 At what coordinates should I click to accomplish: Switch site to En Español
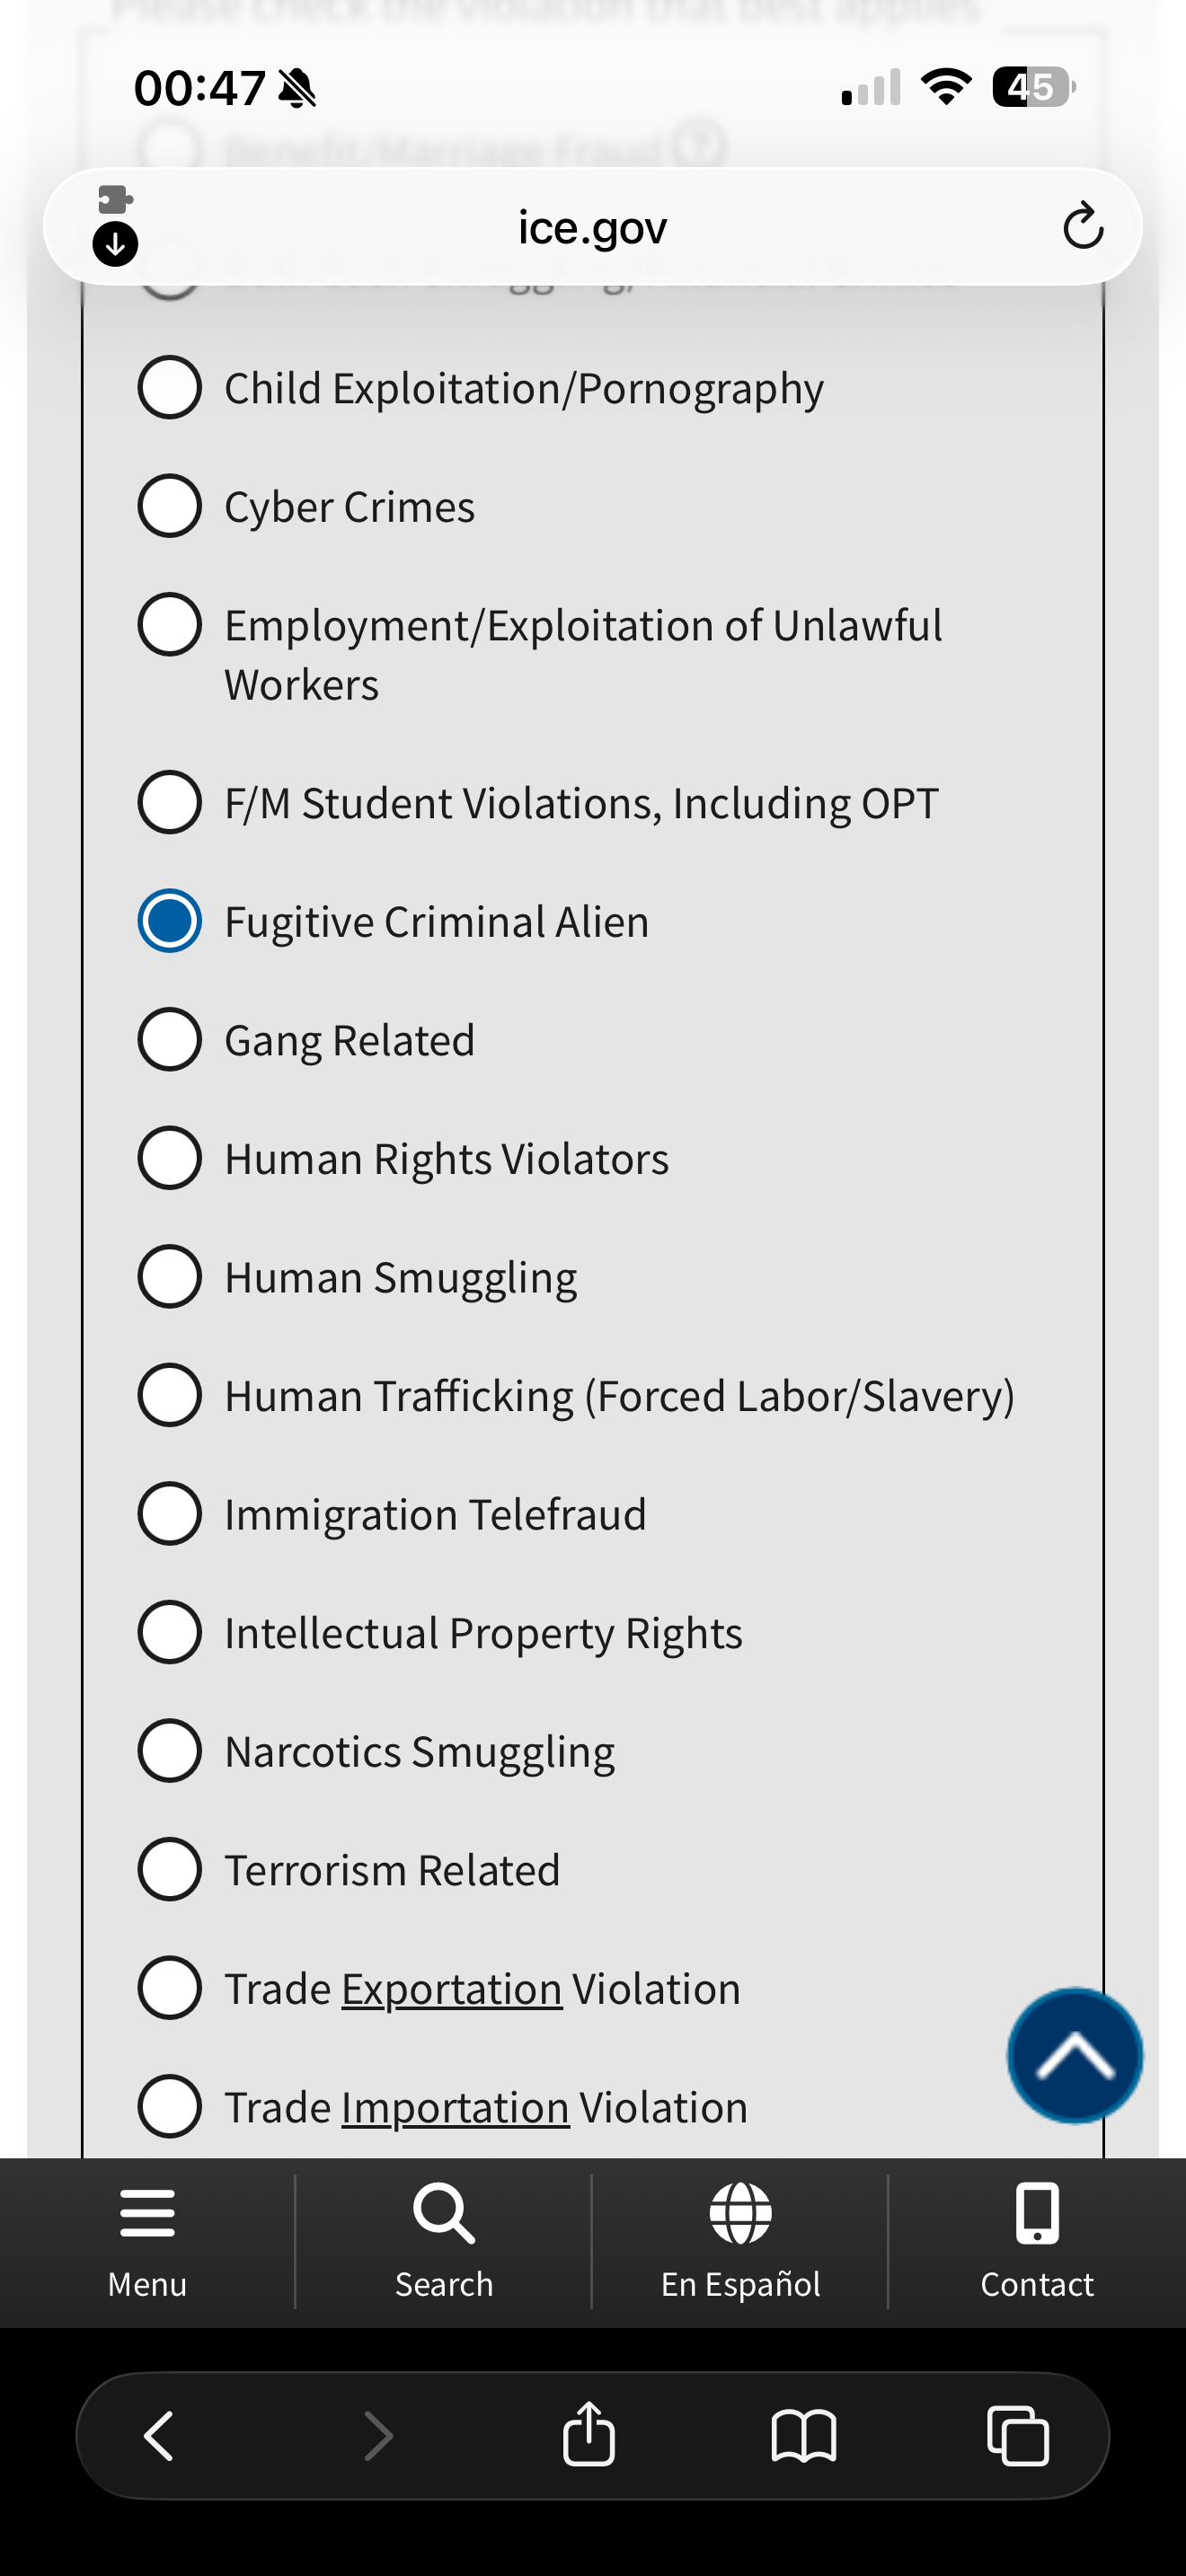point(740,2242)
